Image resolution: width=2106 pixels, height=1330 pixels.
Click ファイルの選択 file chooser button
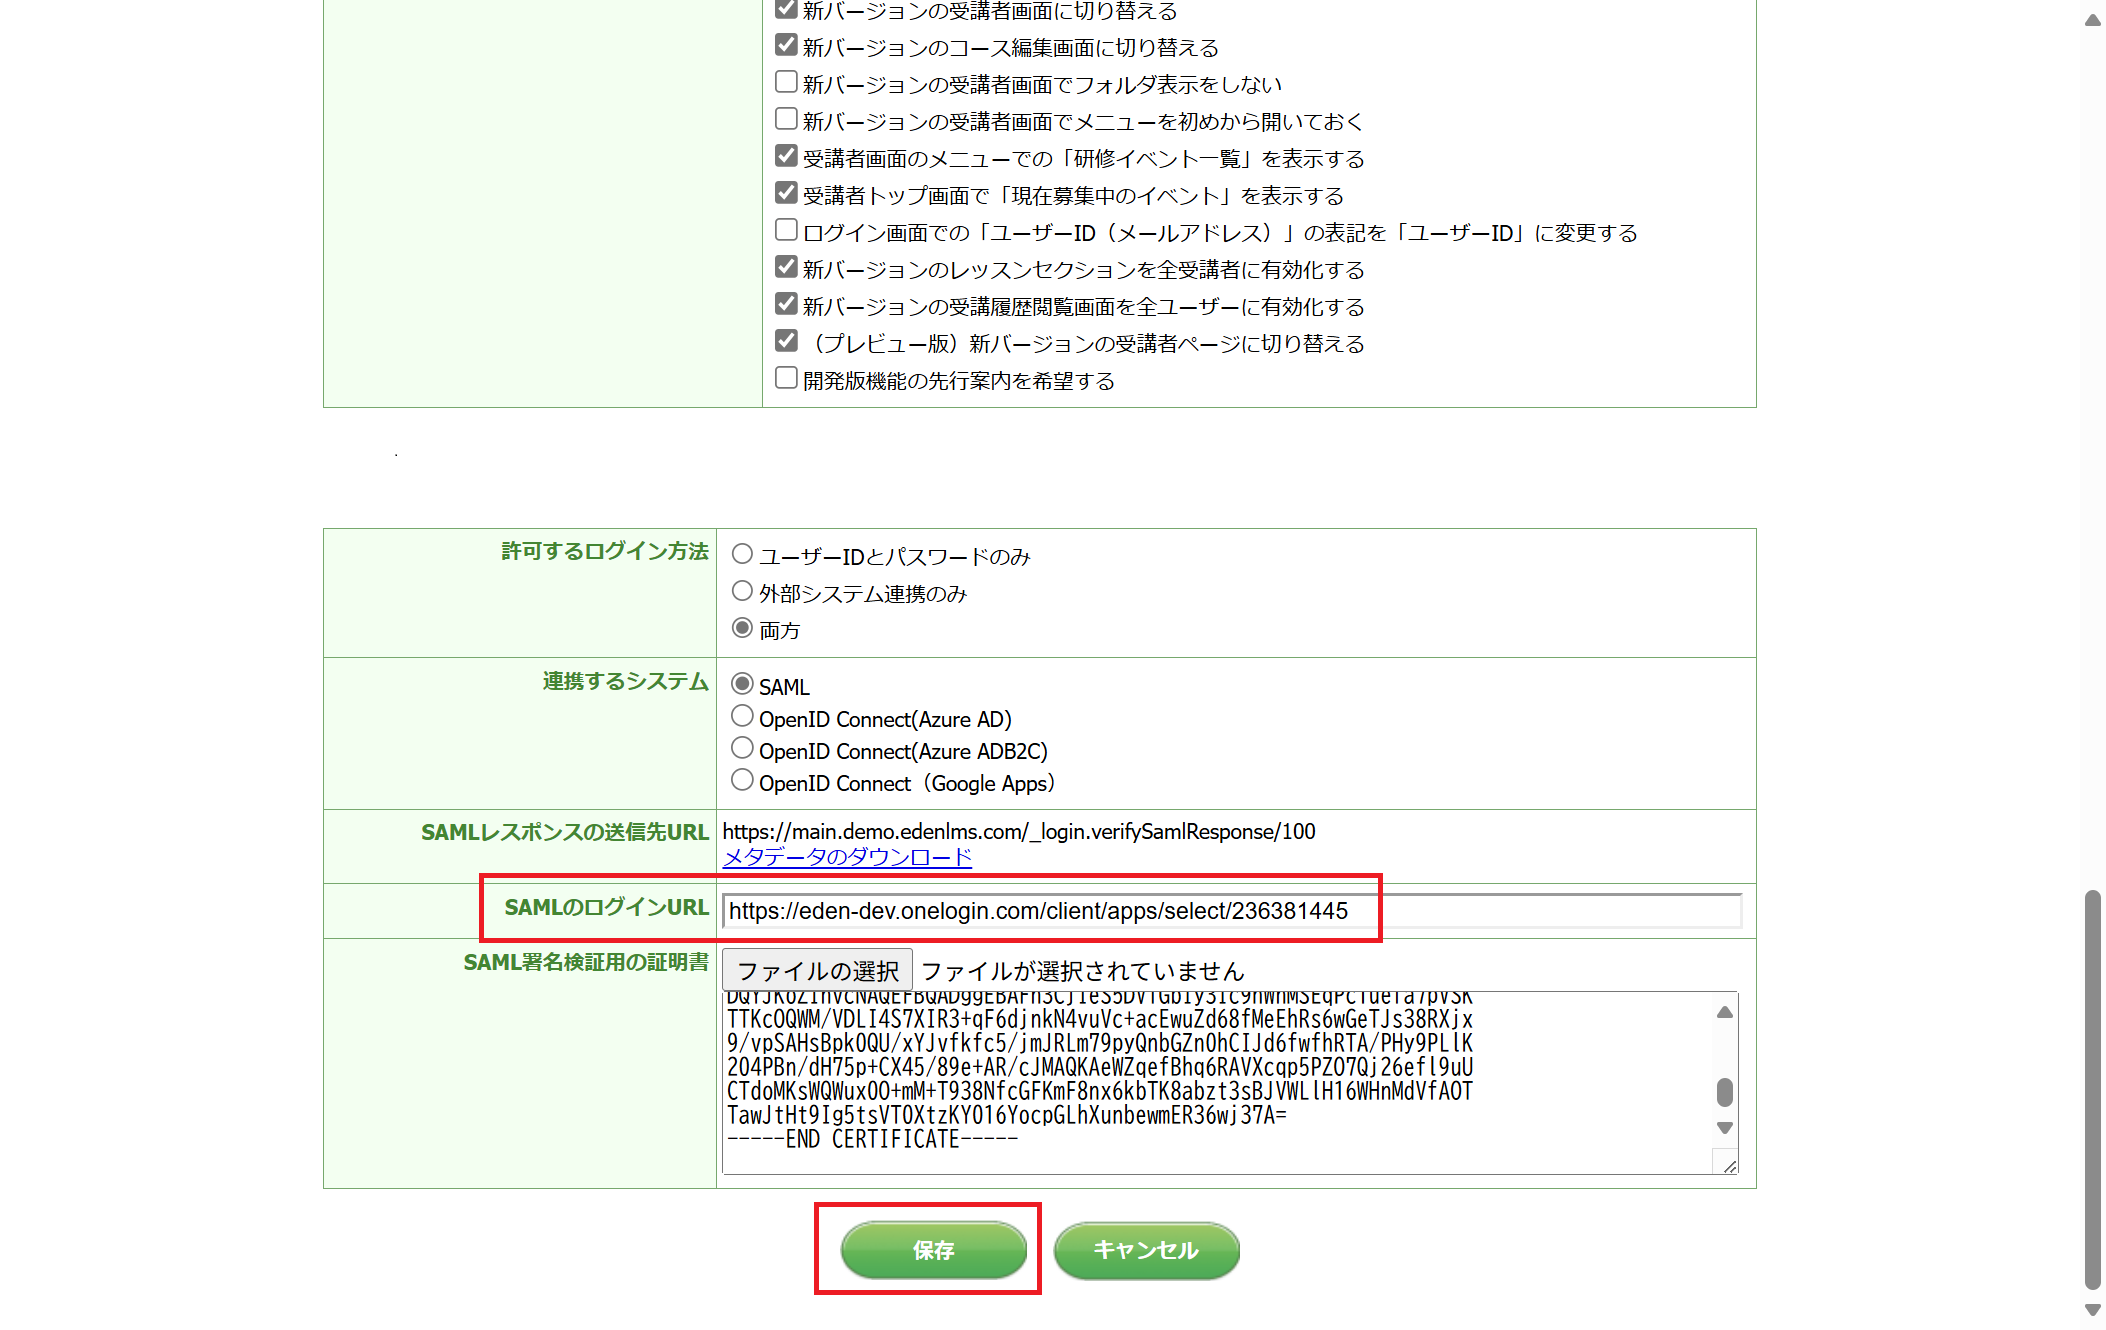pyautogui.click(x=817, y=970)
